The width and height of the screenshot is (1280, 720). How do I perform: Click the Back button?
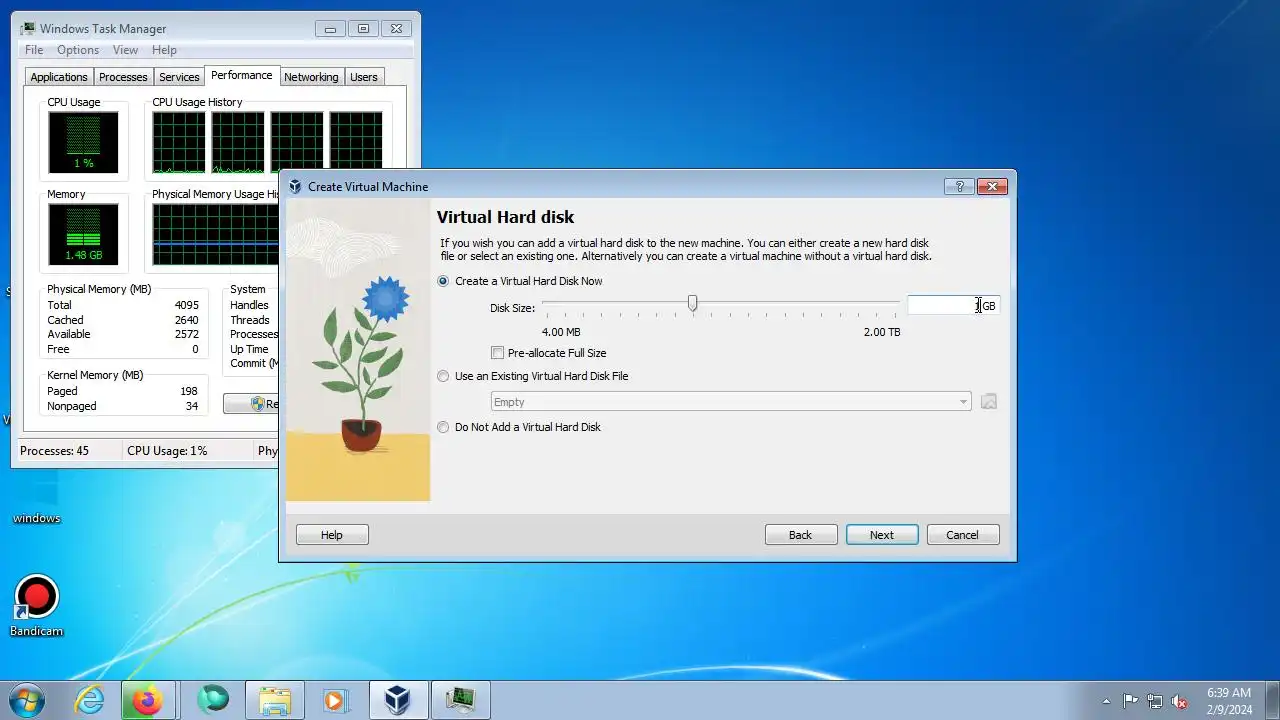(800, 535)
